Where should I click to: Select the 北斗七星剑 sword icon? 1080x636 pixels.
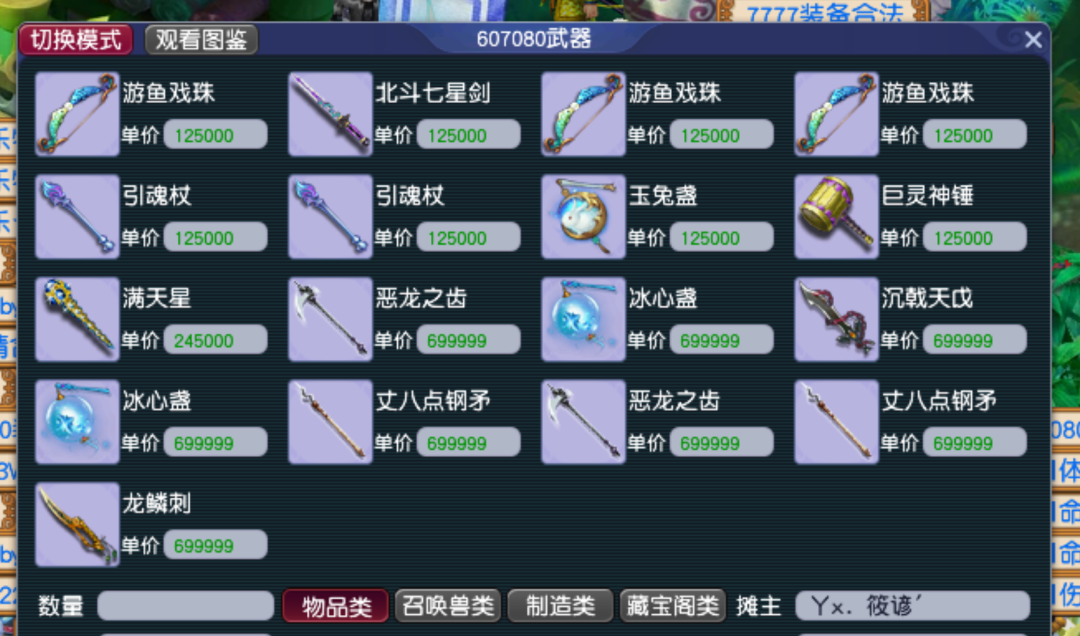point(330,114)
